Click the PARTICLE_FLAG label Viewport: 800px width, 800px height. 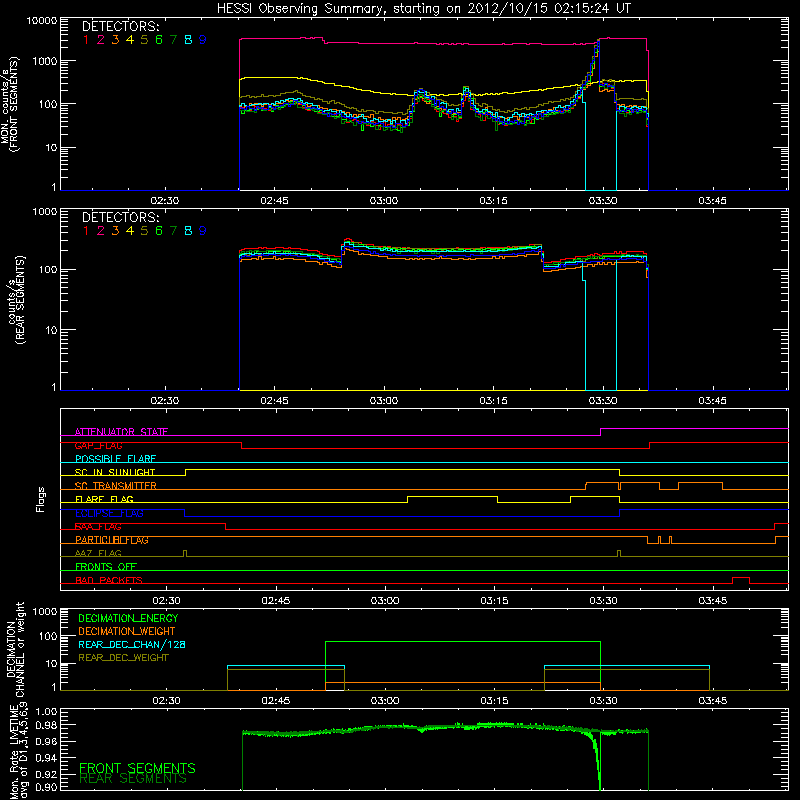[x=112, y=540]
